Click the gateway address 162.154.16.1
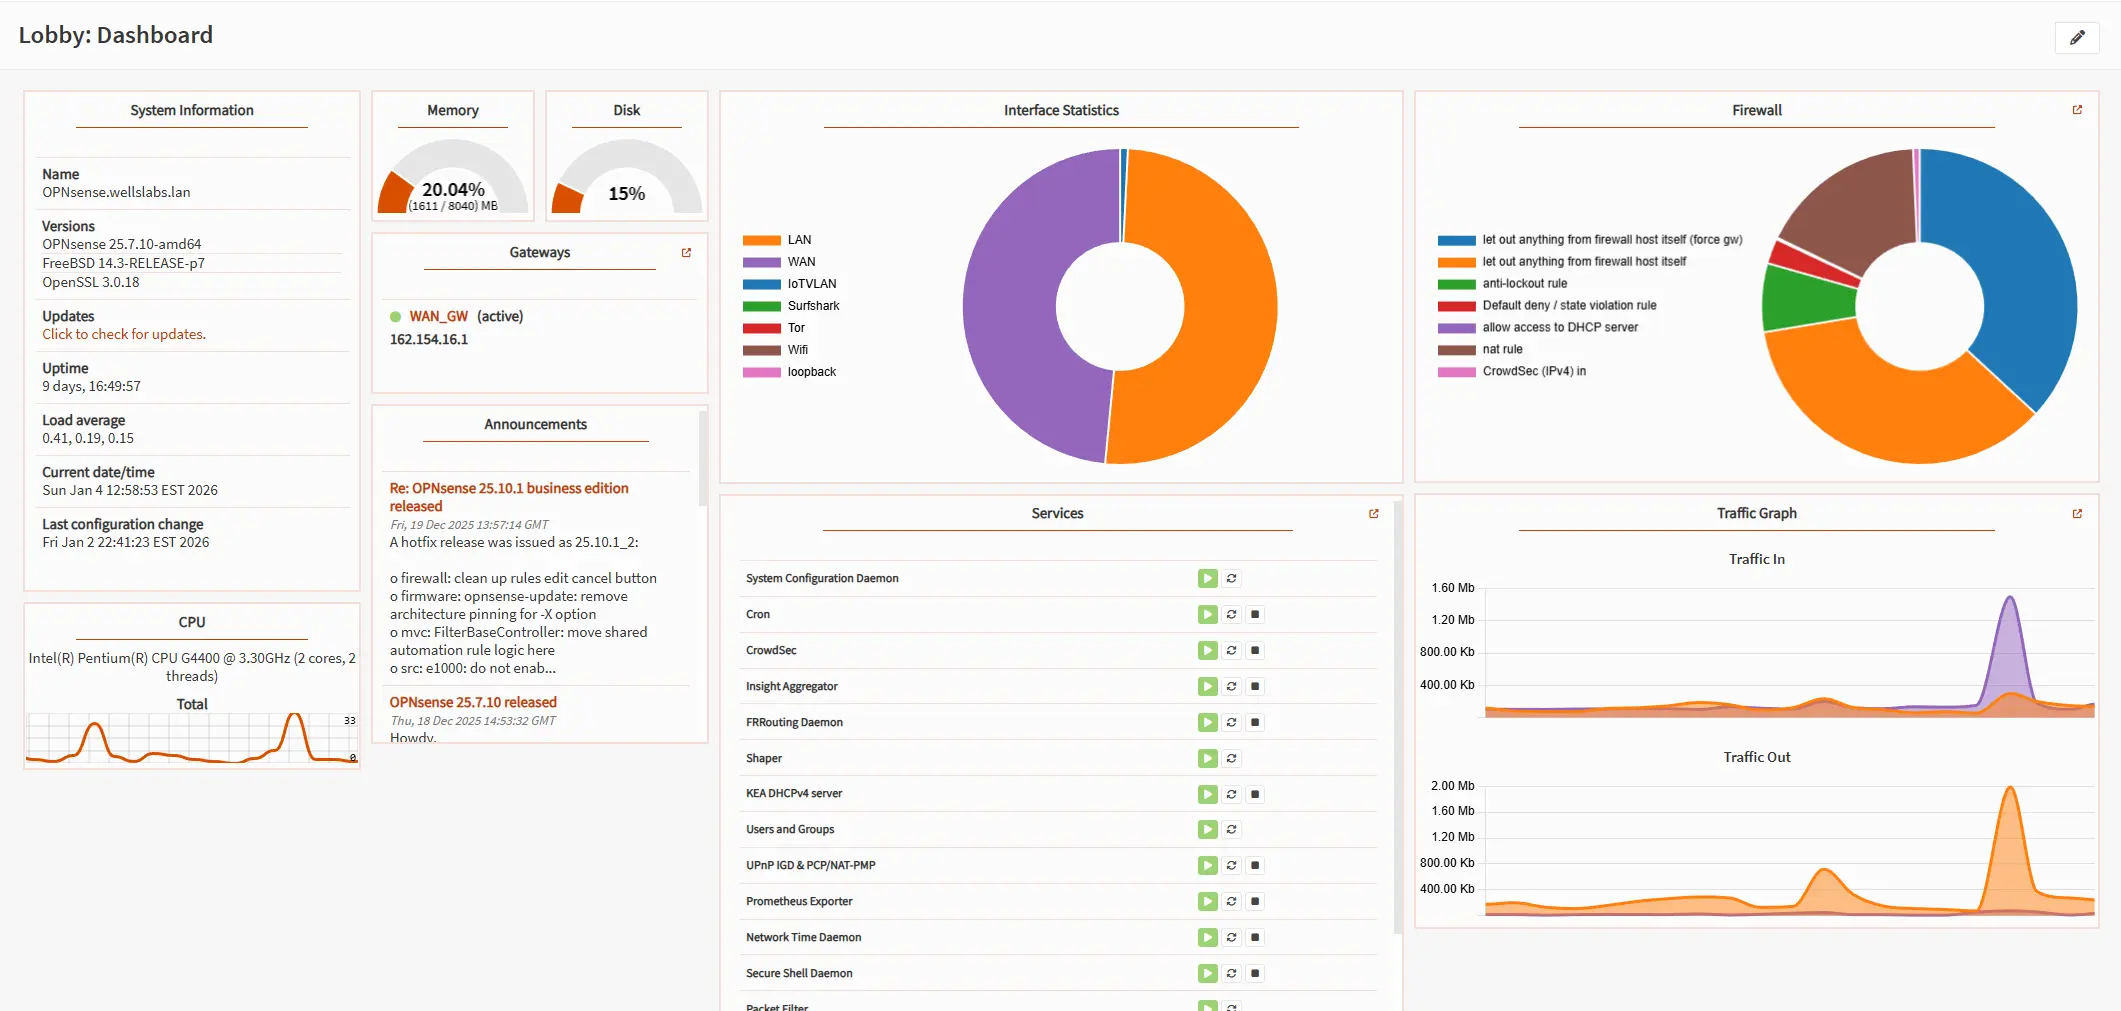 coord(429,340)
